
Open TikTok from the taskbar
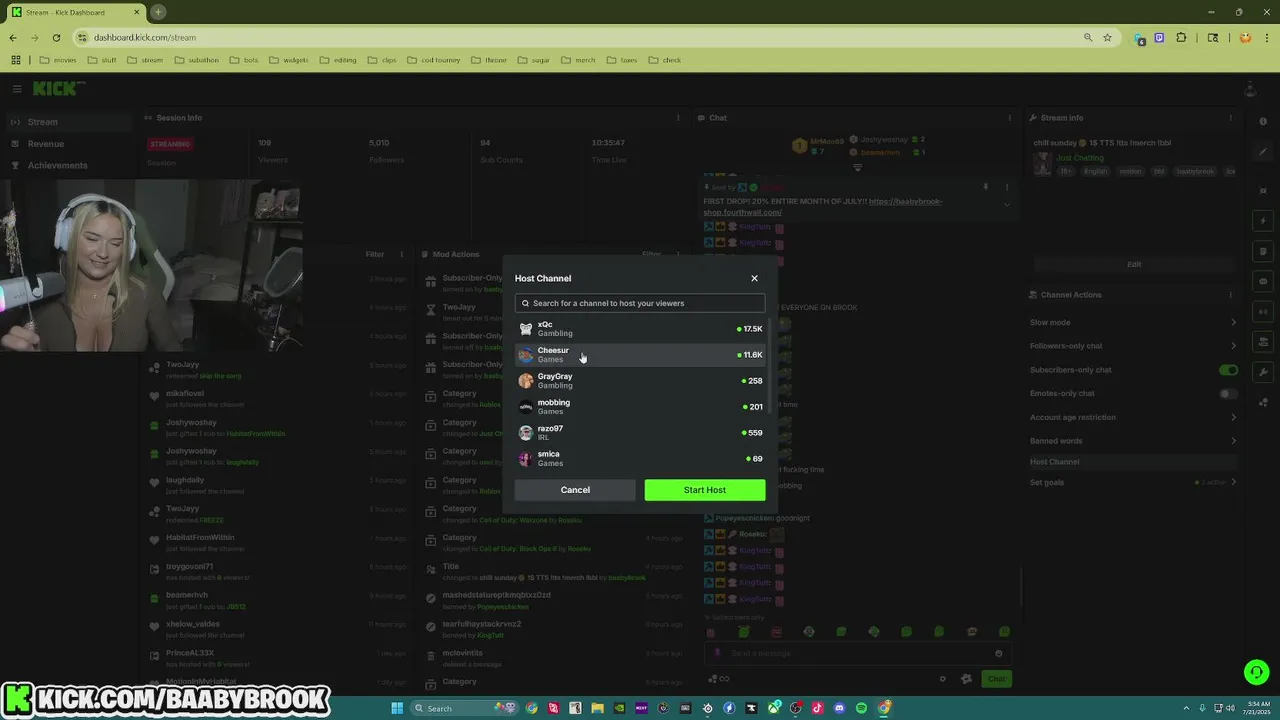click(x=817, y=708)
